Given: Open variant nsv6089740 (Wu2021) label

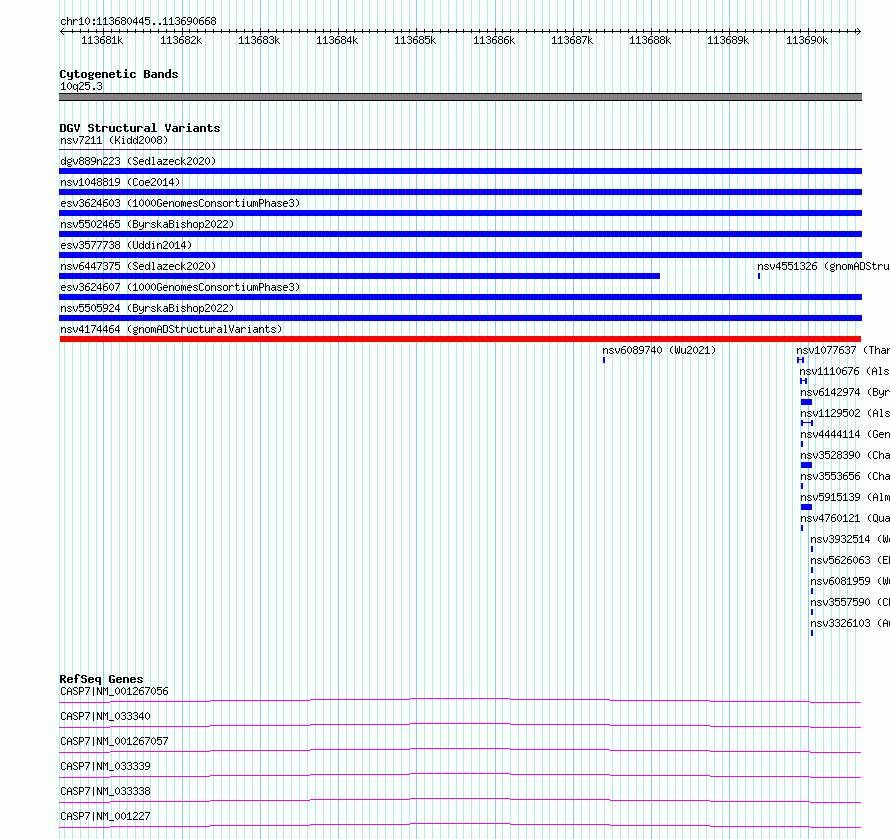Looking at the screenshot, I should coord(659,350).
